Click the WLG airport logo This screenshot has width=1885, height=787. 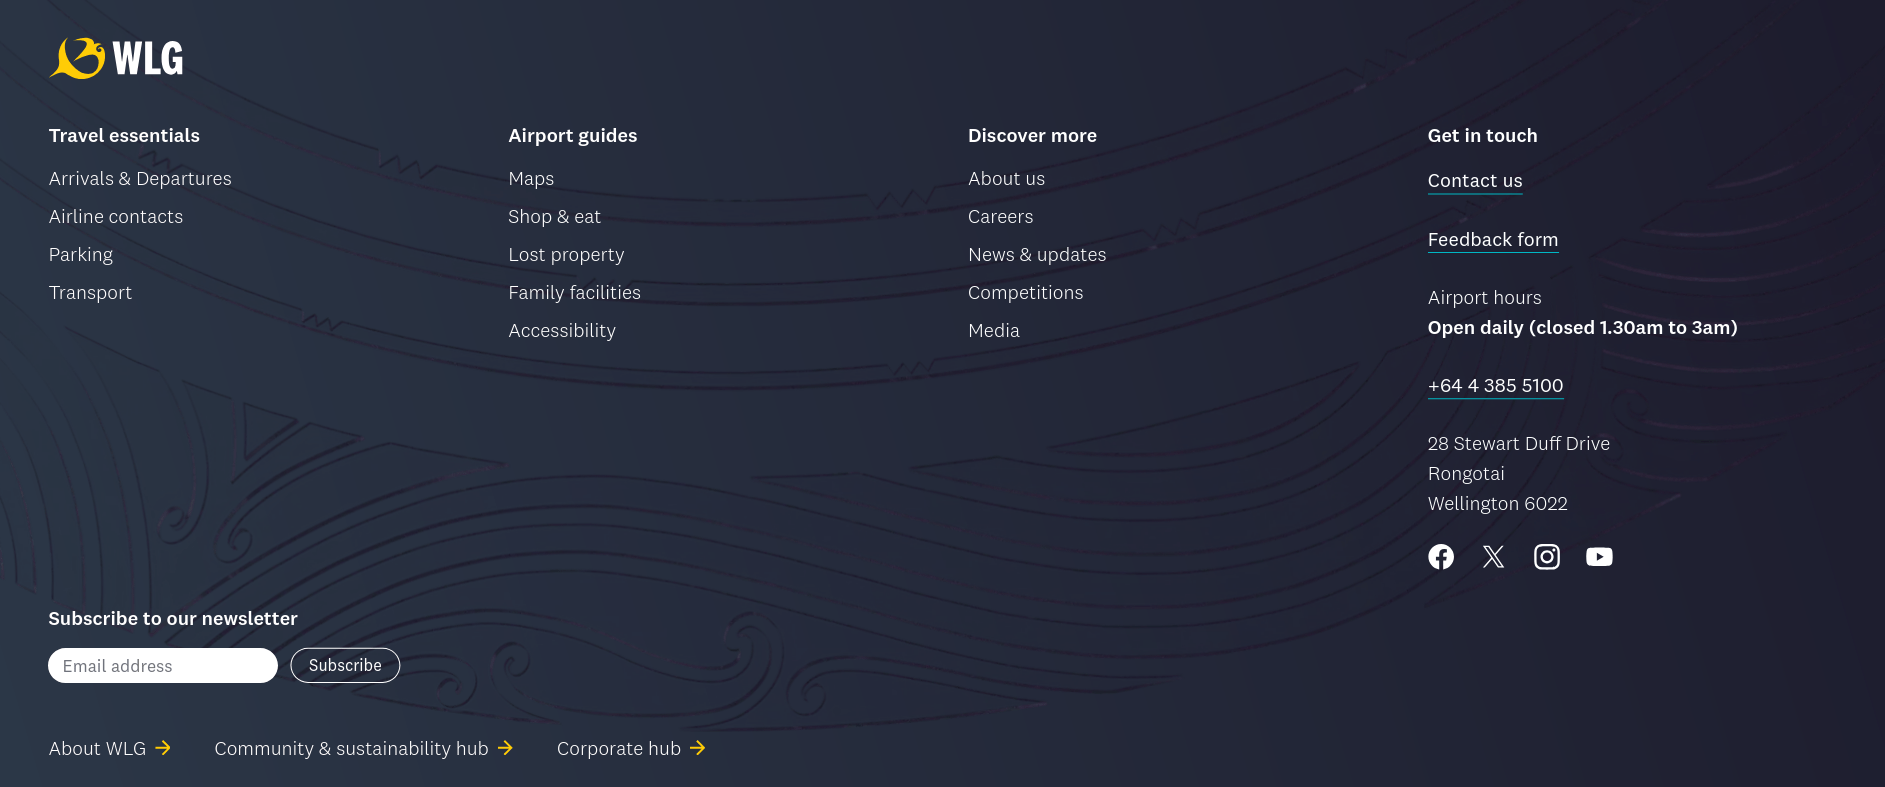[116, 58]
